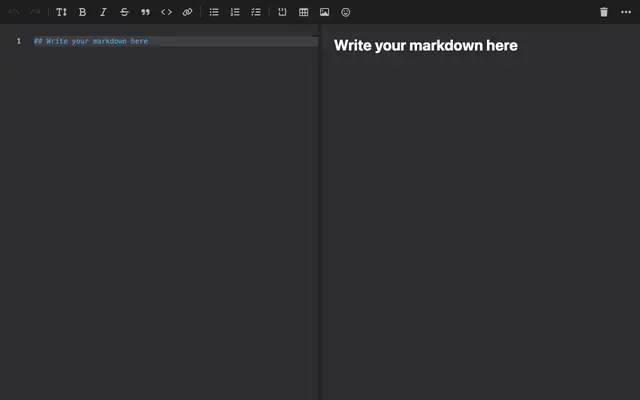Open the emoji picker

(x=346, y=12)
